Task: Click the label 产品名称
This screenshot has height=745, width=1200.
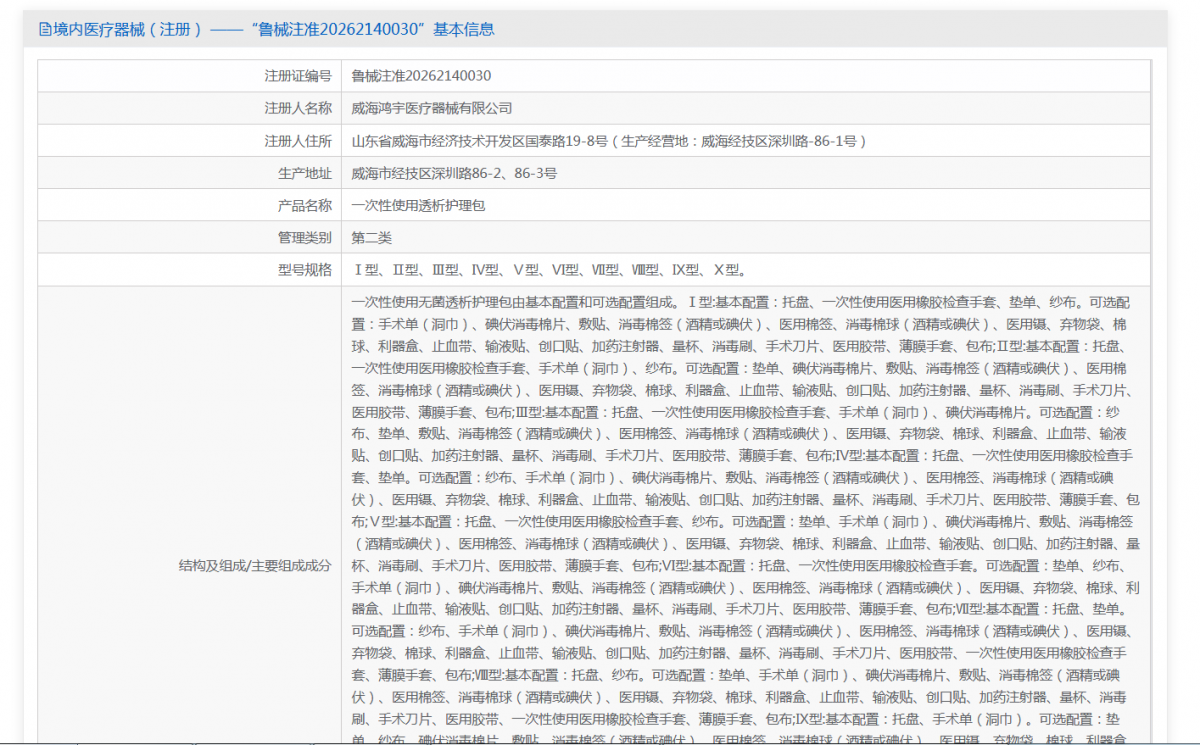Action: click(305, 205)
